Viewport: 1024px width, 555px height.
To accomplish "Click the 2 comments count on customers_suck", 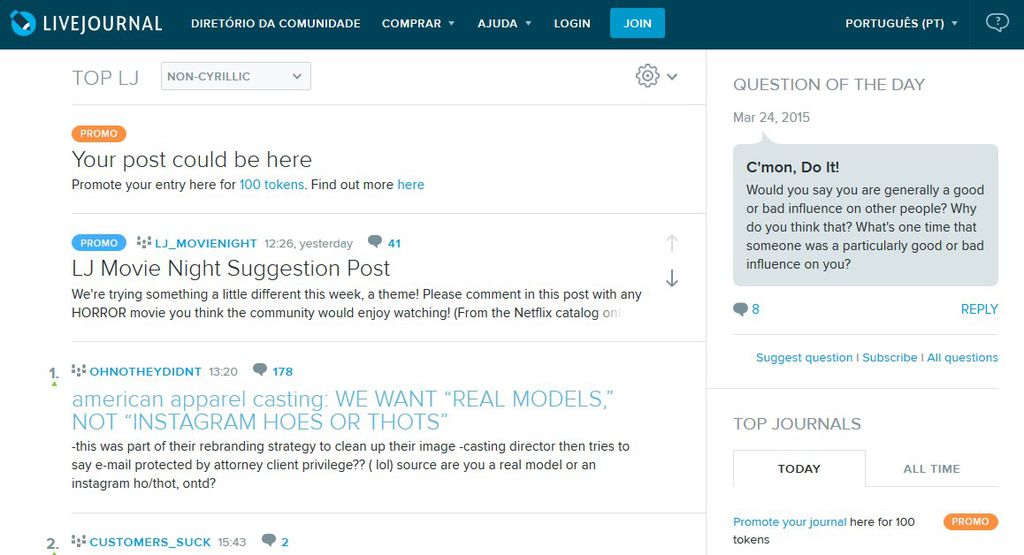I will pos(285,542).
